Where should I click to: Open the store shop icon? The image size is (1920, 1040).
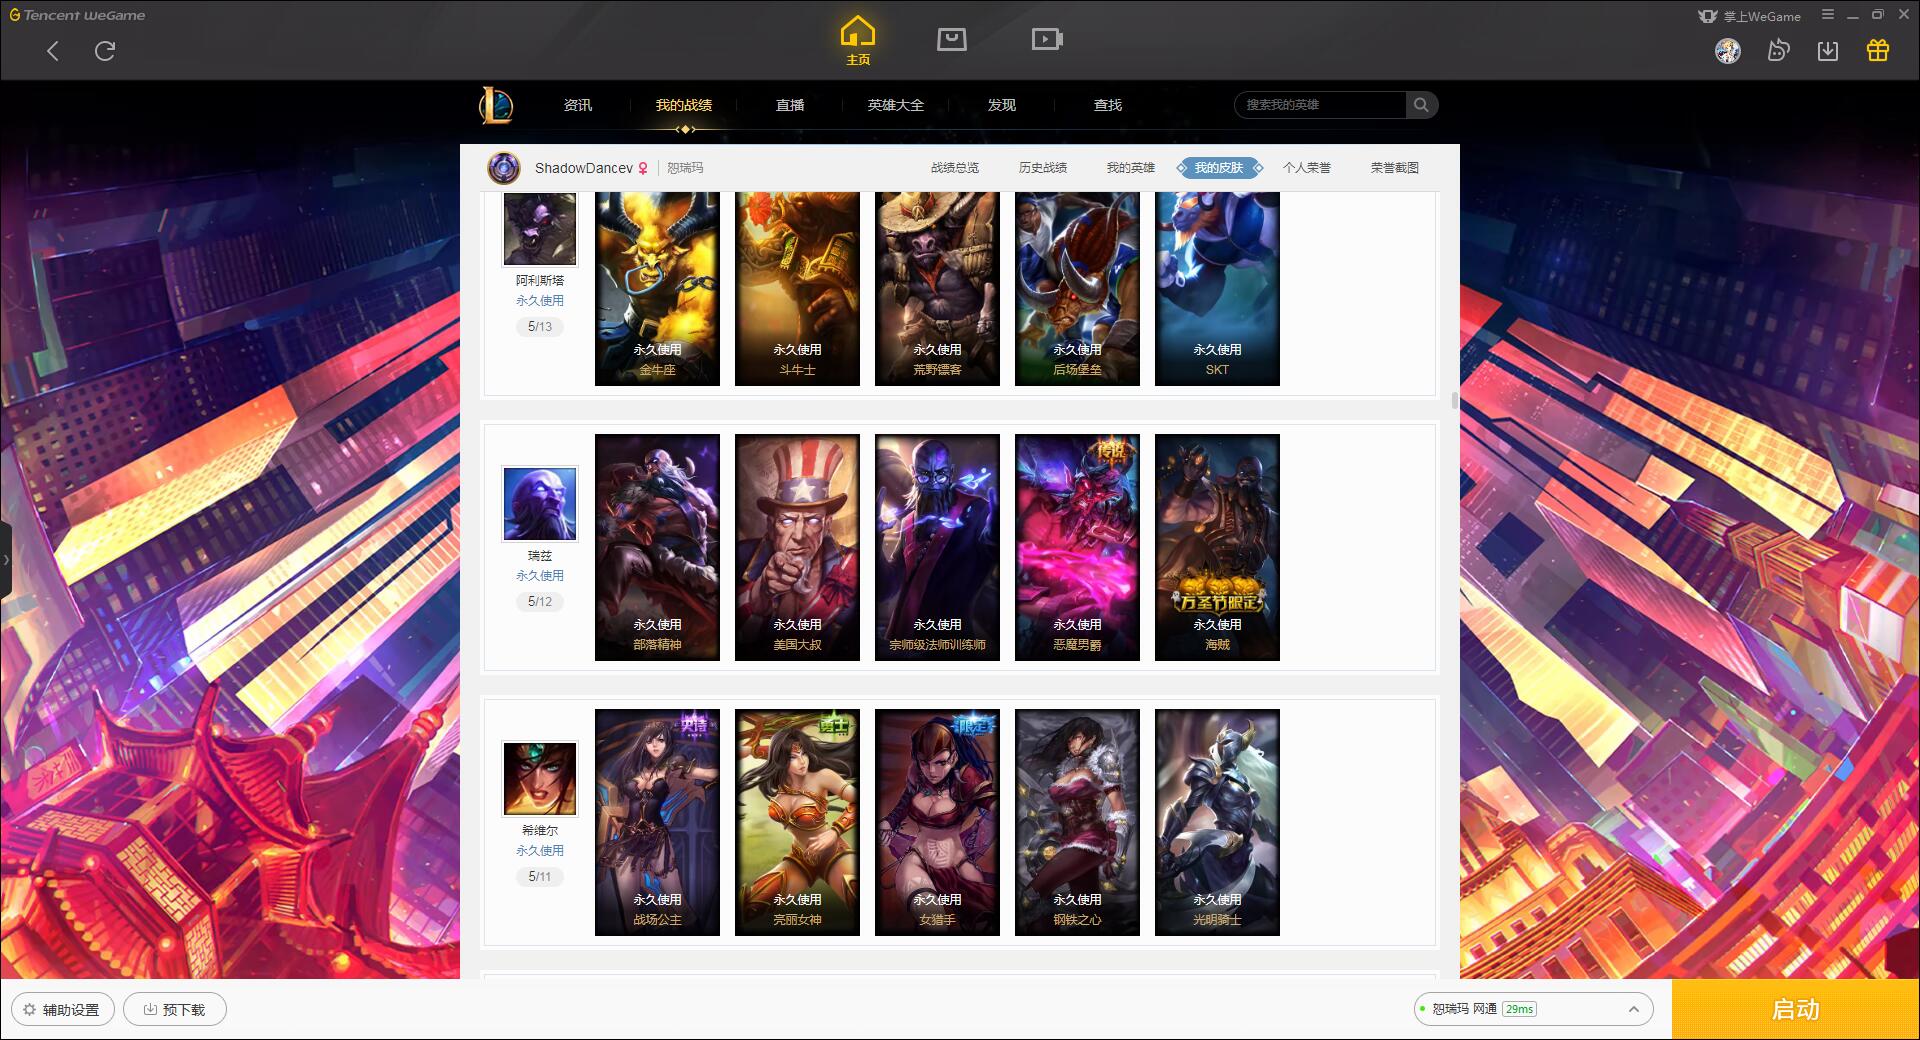(x=952, y=39)
